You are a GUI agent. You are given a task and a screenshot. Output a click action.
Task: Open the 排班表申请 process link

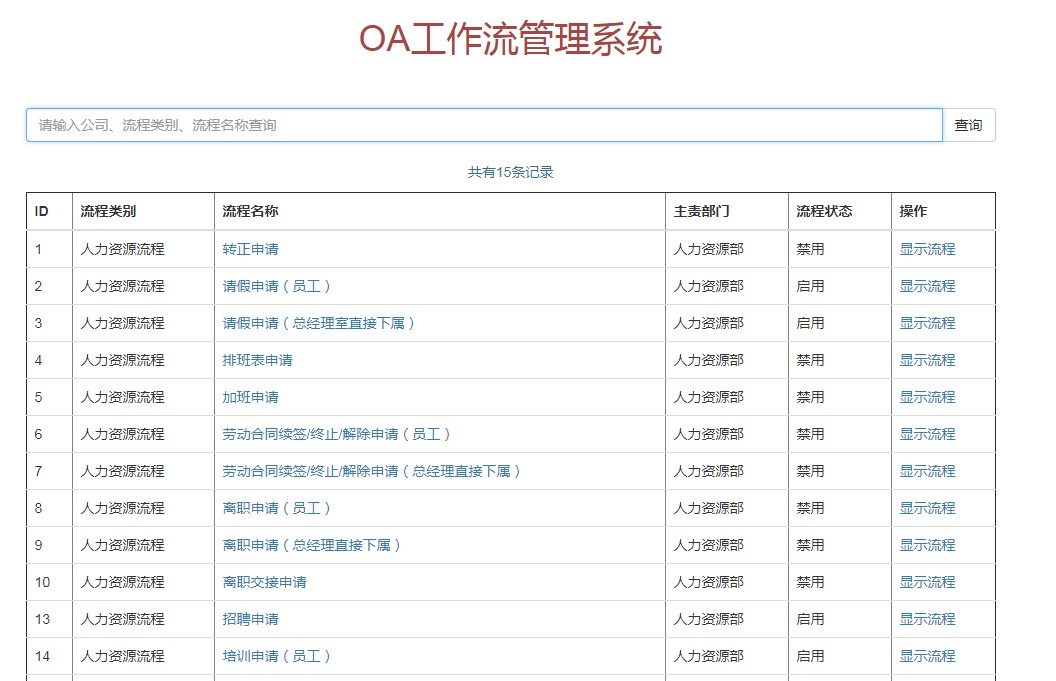coord(257,360)
